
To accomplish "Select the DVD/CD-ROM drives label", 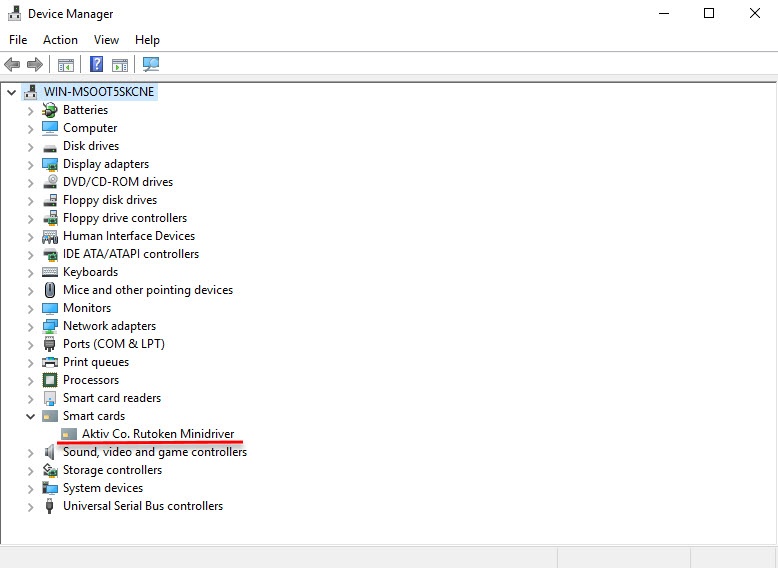I will 118,182.
